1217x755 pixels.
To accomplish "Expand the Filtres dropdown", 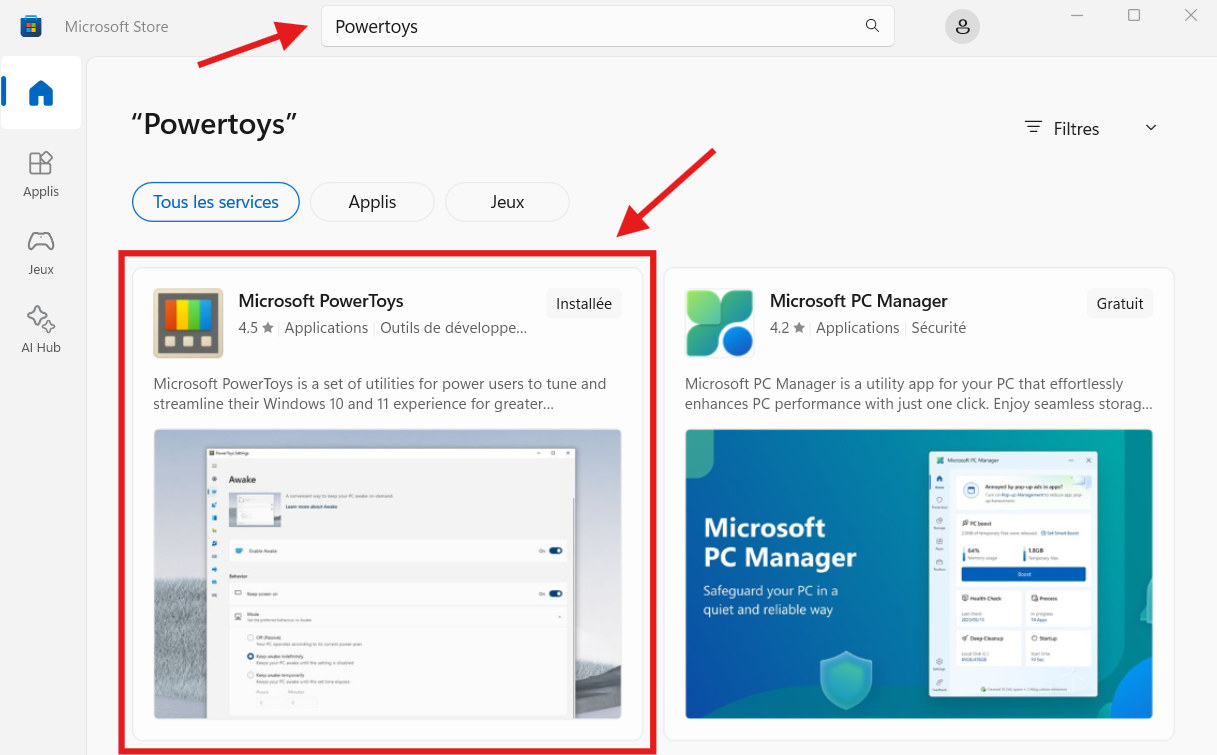I will click(1090, 128).
